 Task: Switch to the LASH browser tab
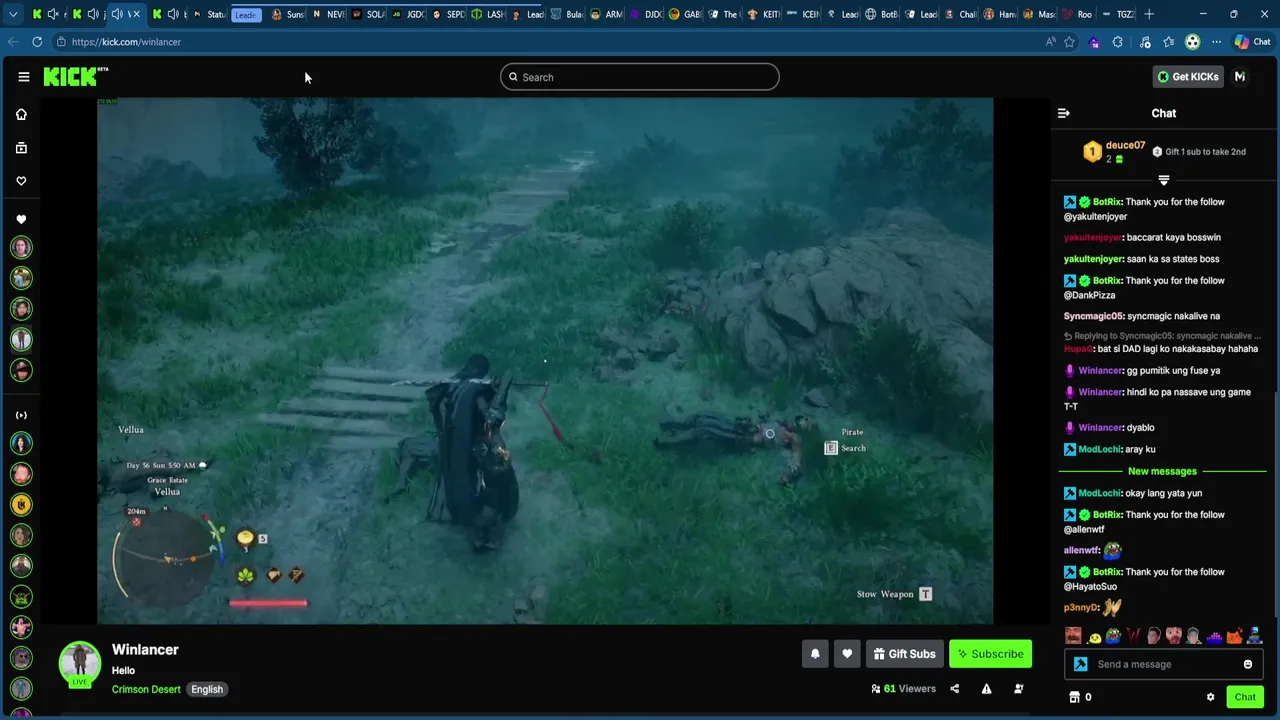click(487, 14)
